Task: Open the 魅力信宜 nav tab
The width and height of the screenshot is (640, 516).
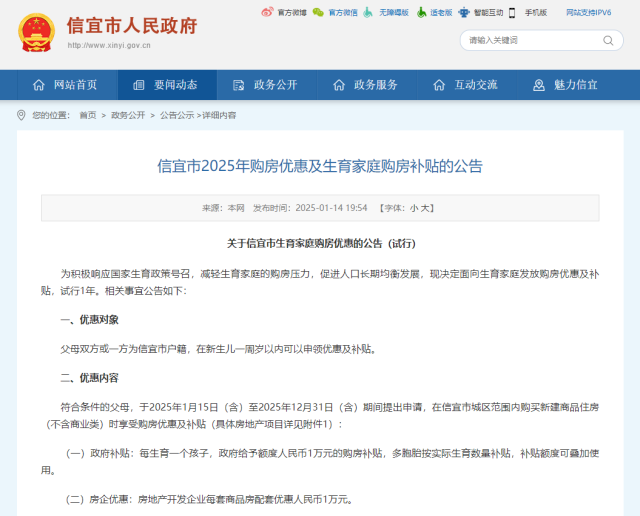Action: click(x=567, y=85)
